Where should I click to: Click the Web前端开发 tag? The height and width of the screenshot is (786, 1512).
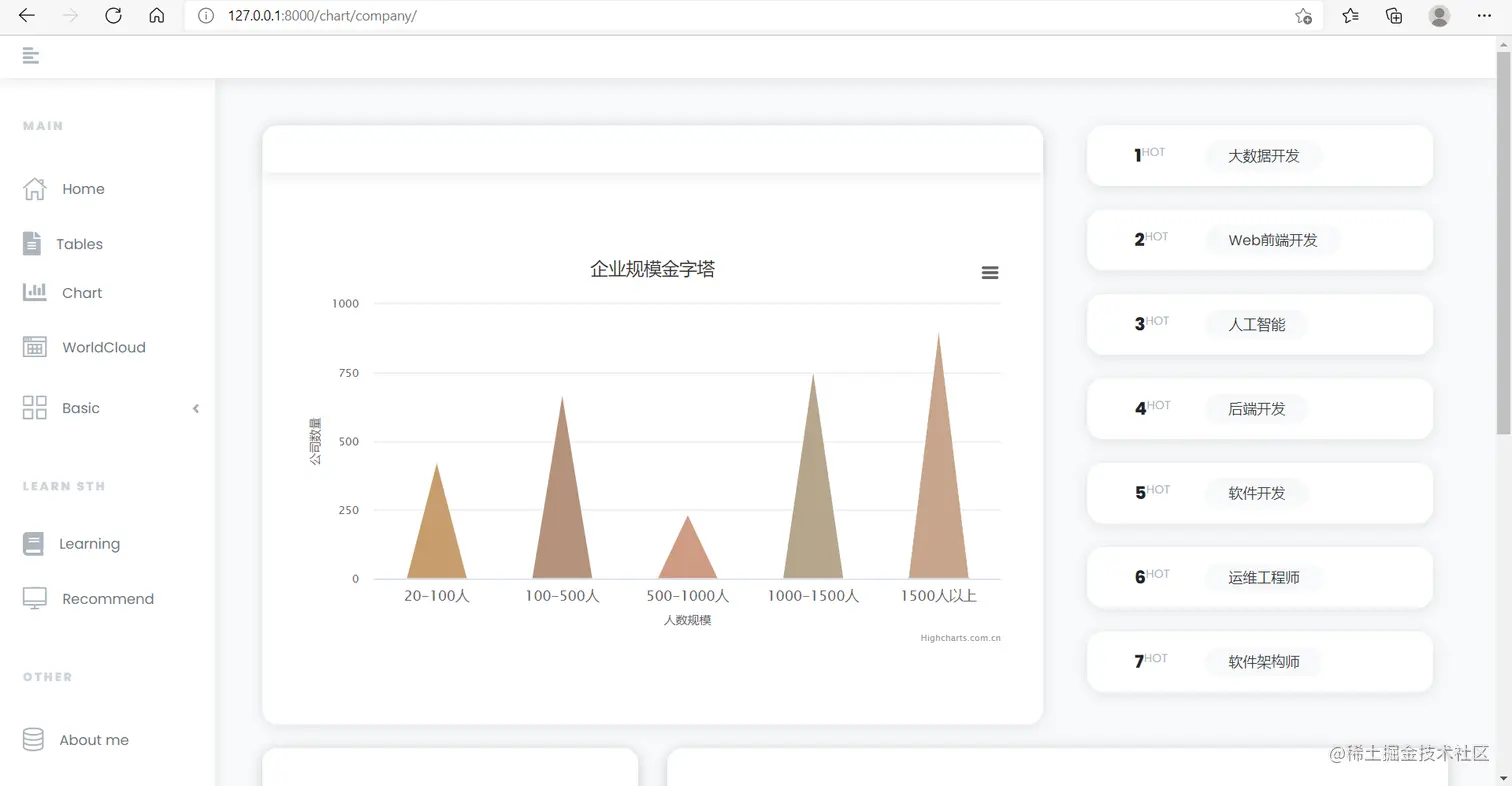coord(1273,240)
